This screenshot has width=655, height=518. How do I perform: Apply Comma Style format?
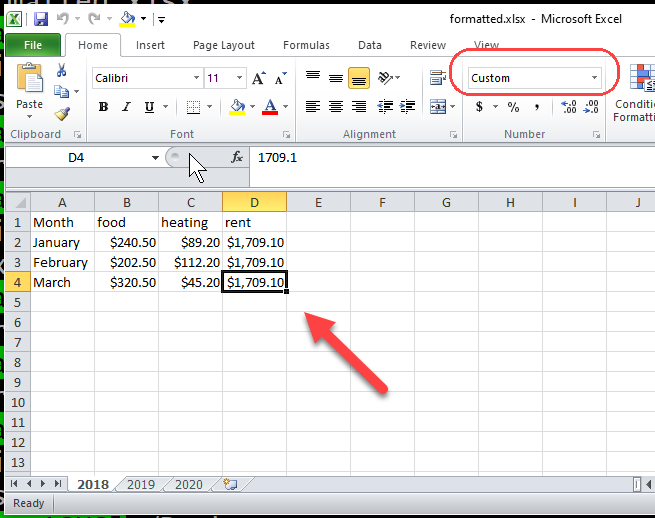pyautogui.click(x=537, y=107)
